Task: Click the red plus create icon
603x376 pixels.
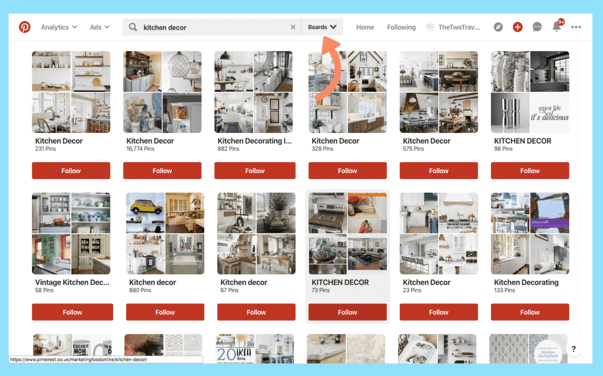Action: tap(518, 27)
